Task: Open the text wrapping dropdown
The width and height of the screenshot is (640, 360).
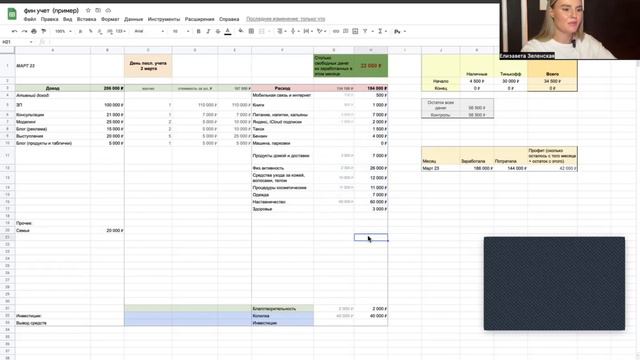Action: coord(308,31)
